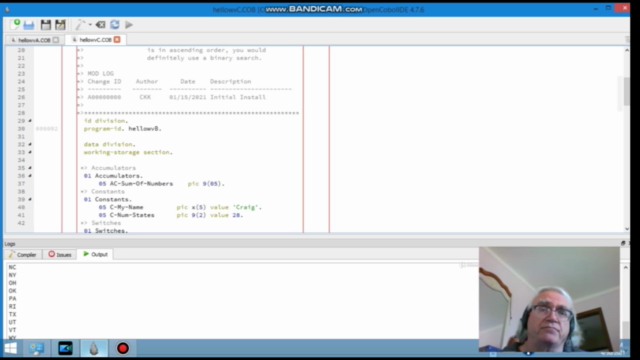
Task: Open the Output logs tab
Action: click(96, 254)
